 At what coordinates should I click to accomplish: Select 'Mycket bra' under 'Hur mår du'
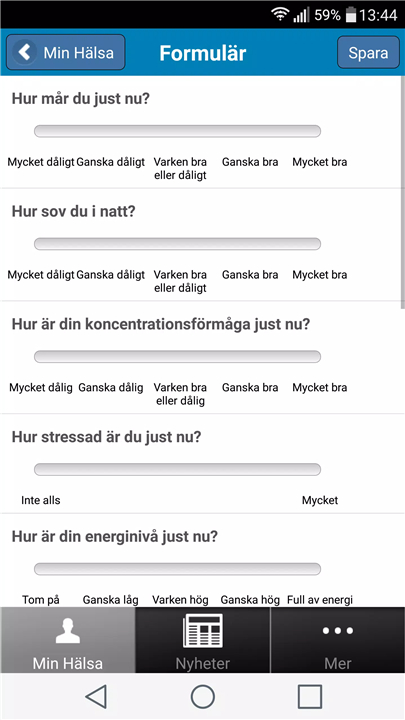point(320,162)
